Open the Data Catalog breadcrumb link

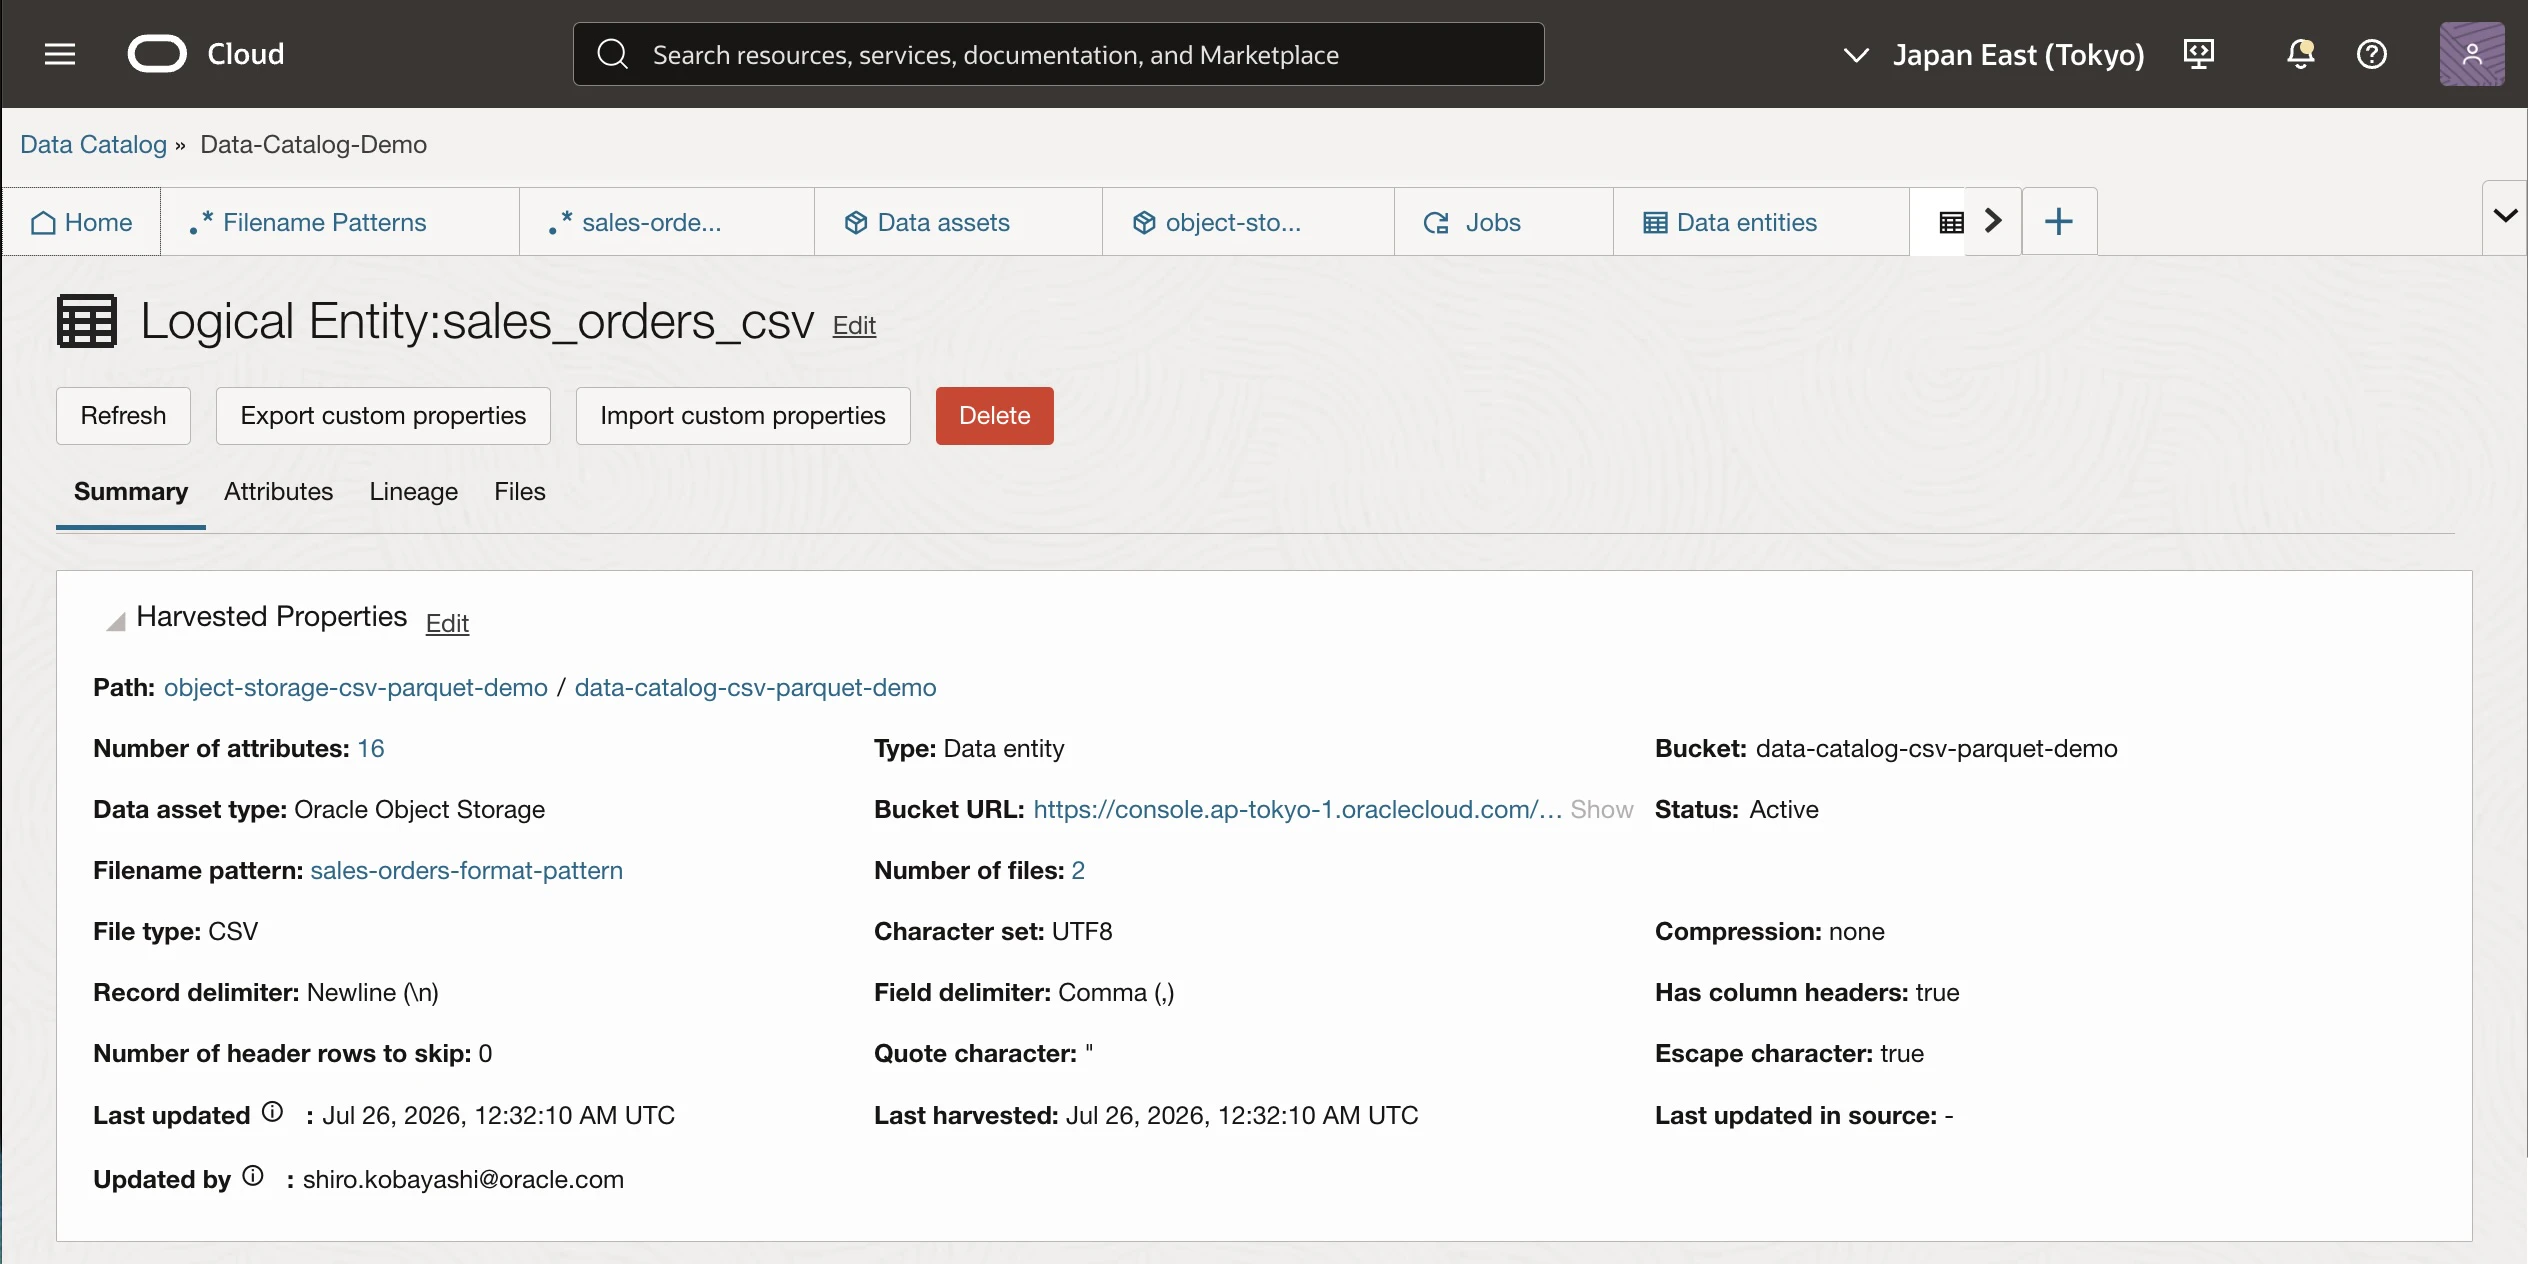click(94, 144)
